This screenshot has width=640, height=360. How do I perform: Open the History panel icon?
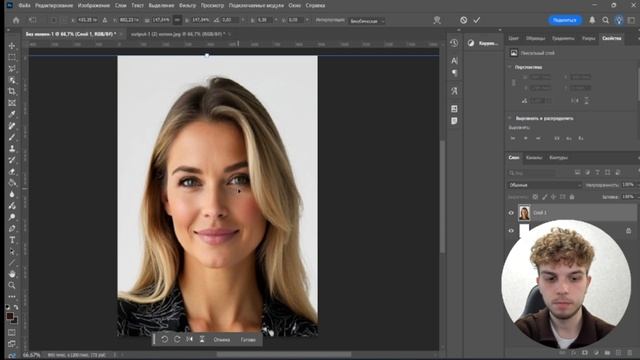coord(454,43)
